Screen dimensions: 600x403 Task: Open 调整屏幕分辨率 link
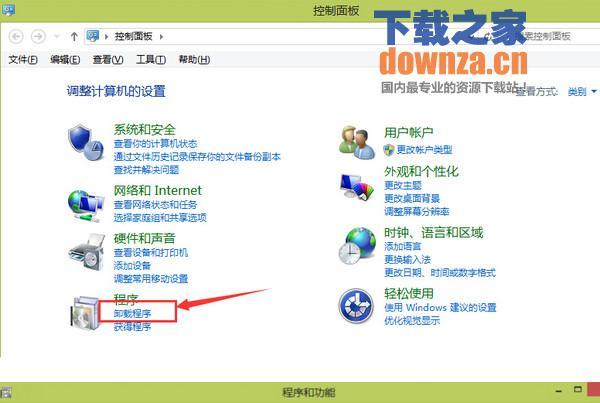tap(417, 212)
